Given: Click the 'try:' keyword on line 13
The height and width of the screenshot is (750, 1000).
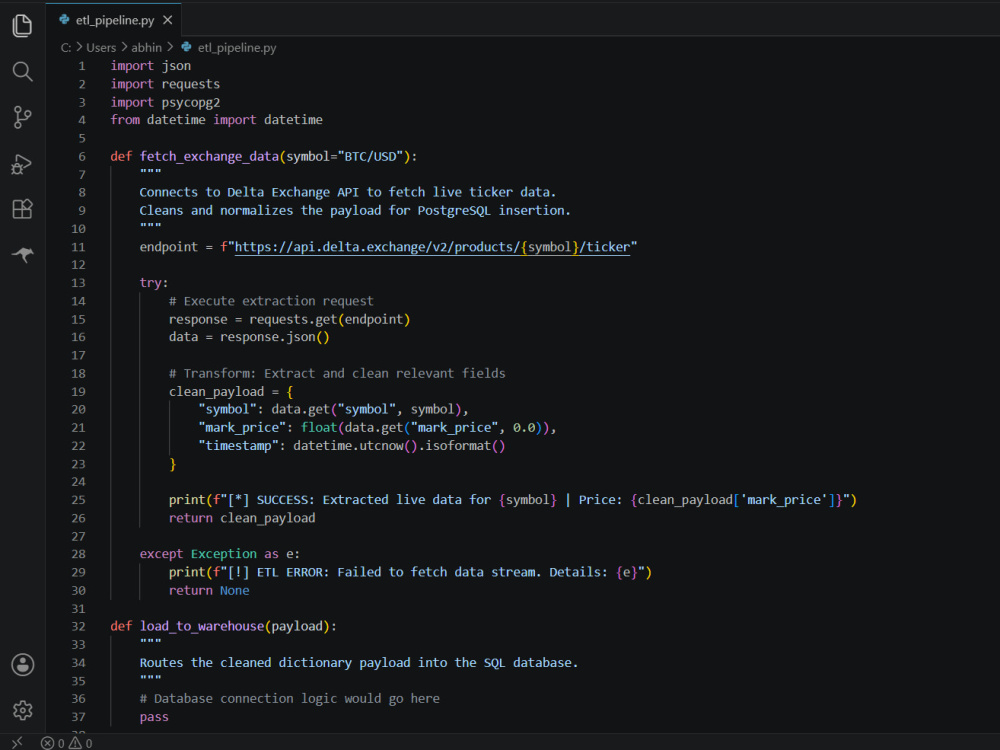Looking at the screenshot, I should (154, 283).
